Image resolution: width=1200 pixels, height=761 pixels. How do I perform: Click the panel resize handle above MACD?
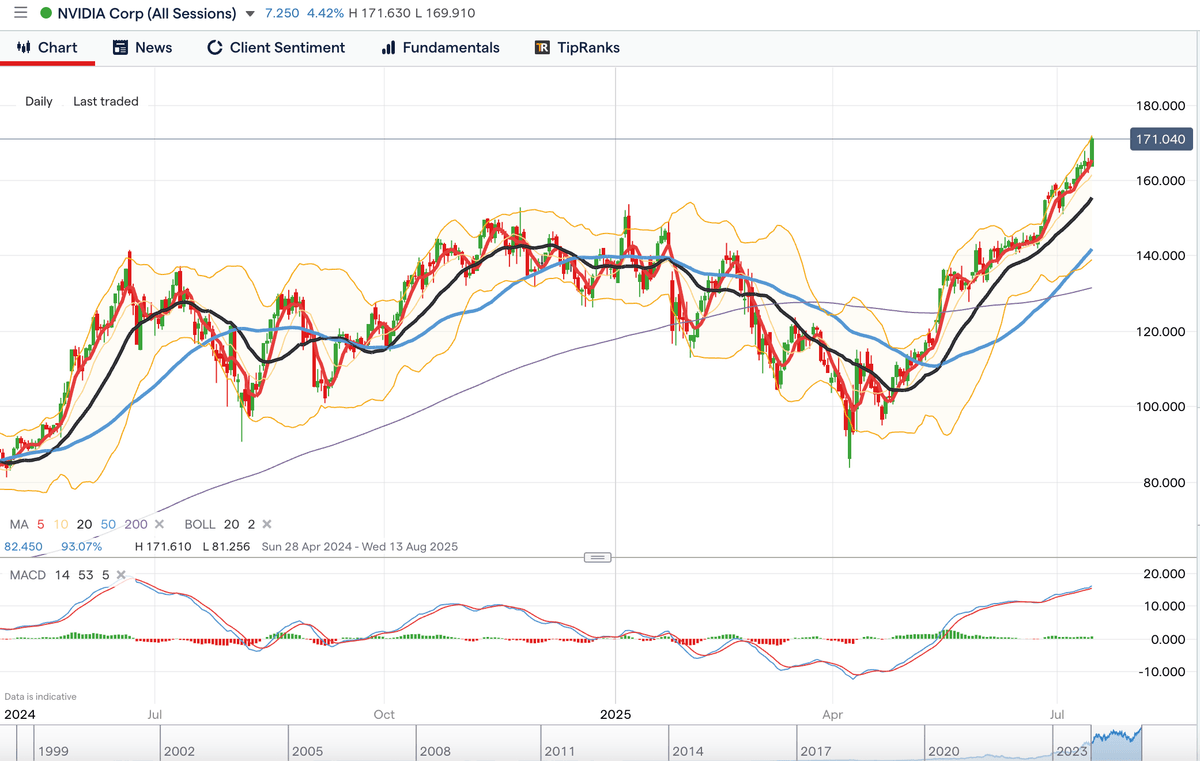click(x=597, y=557)
